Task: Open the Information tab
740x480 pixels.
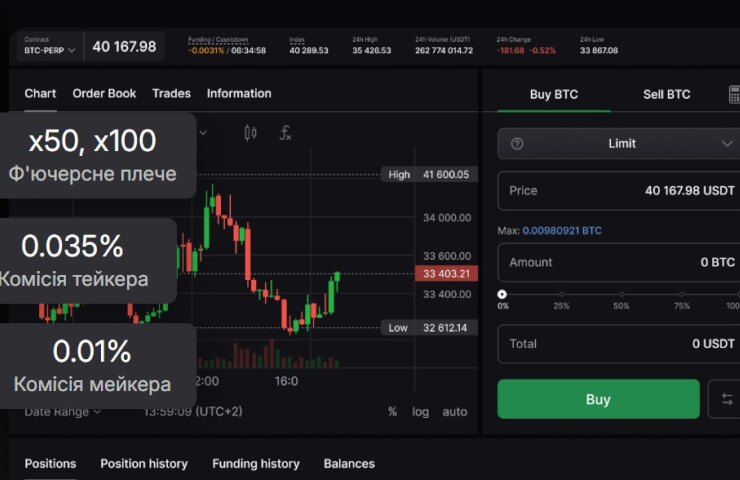Action: [x=239, y=93]
